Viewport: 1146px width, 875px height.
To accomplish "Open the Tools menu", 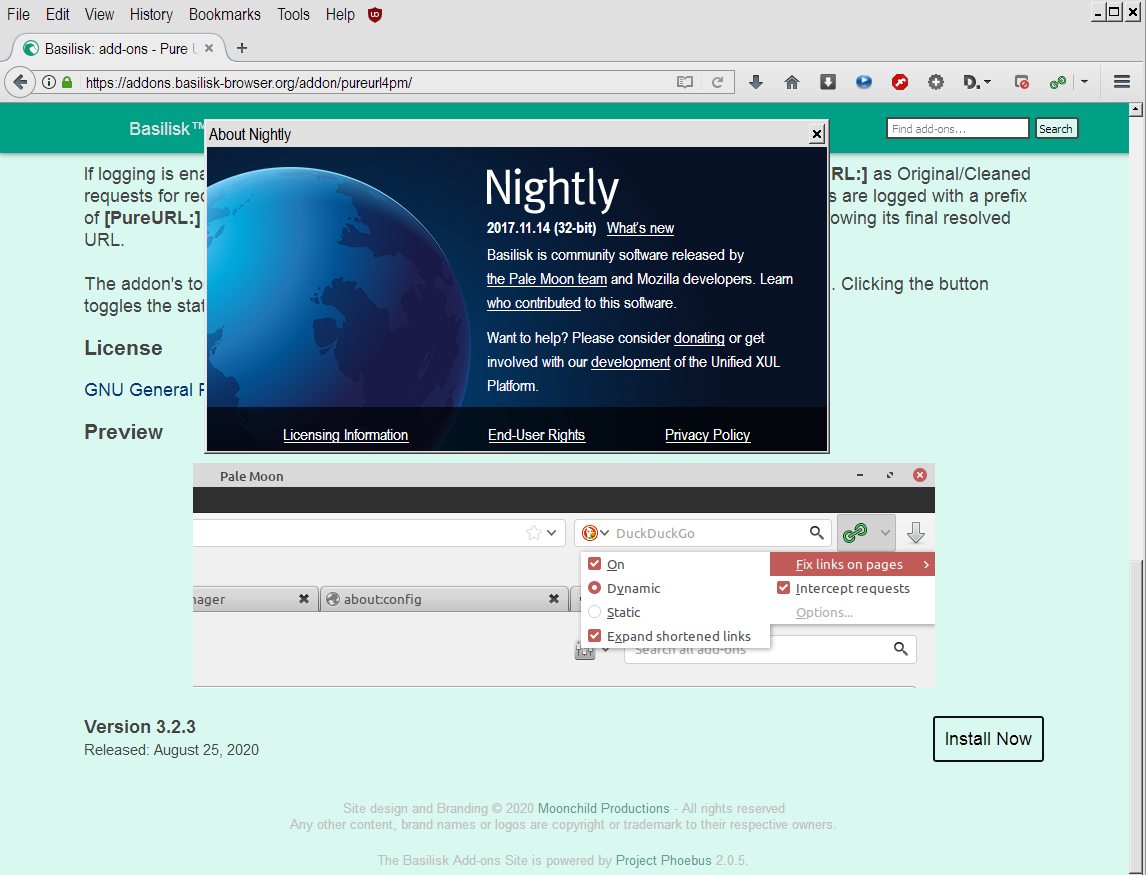I will [x=293, y=14].
